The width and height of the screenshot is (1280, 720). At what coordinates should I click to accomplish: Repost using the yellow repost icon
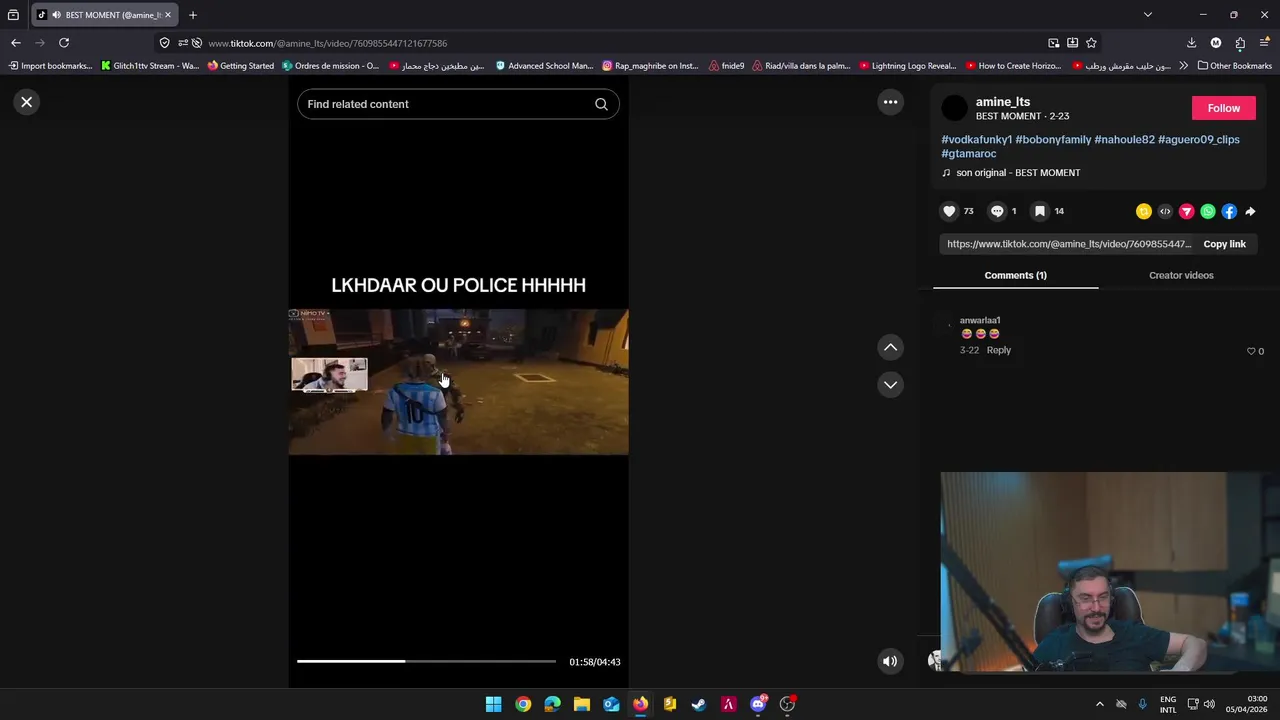pos(1144,211)
